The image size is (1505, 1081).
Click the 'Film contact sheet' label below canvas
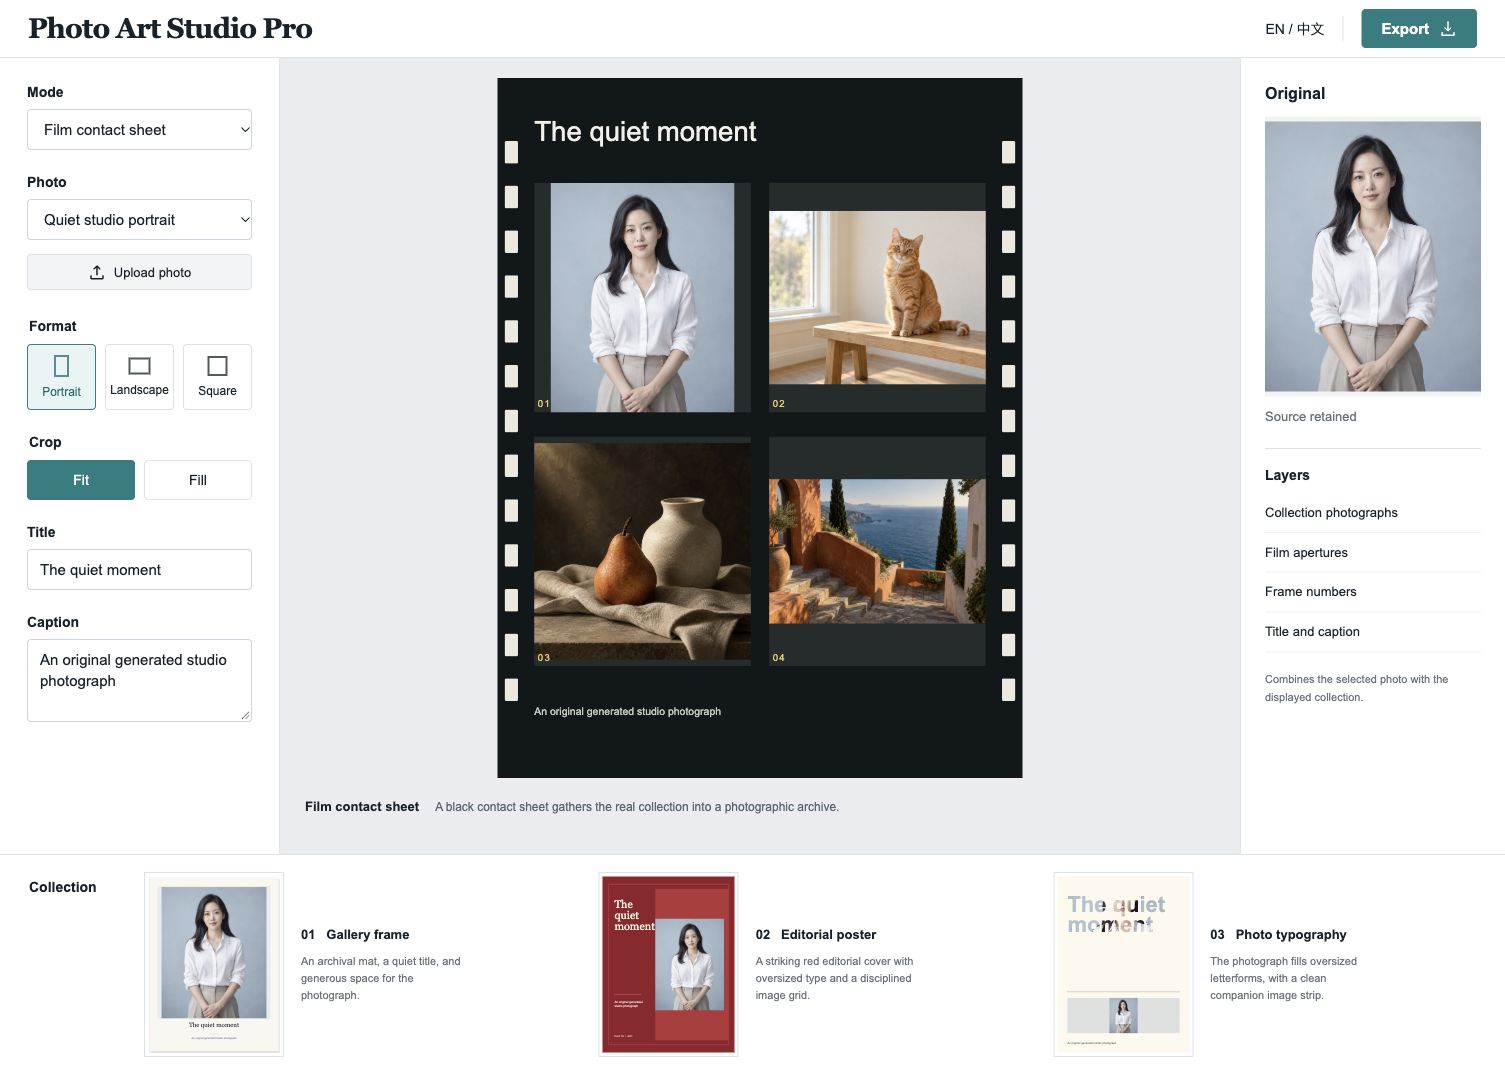[x=362, y=807]
